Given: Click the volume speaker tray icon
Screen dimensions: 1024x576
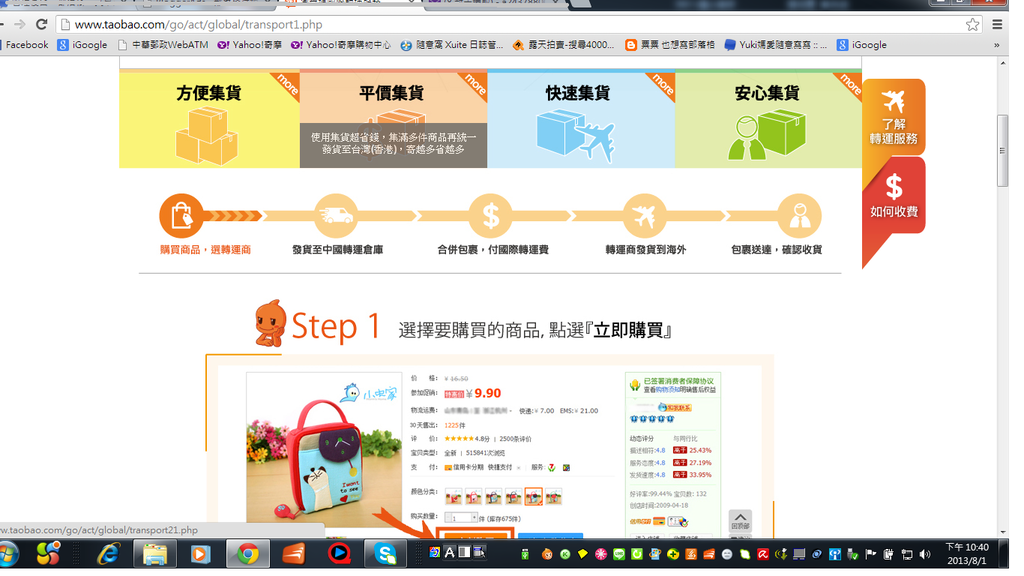Looking at the screenshot, I should pos(924,554).
